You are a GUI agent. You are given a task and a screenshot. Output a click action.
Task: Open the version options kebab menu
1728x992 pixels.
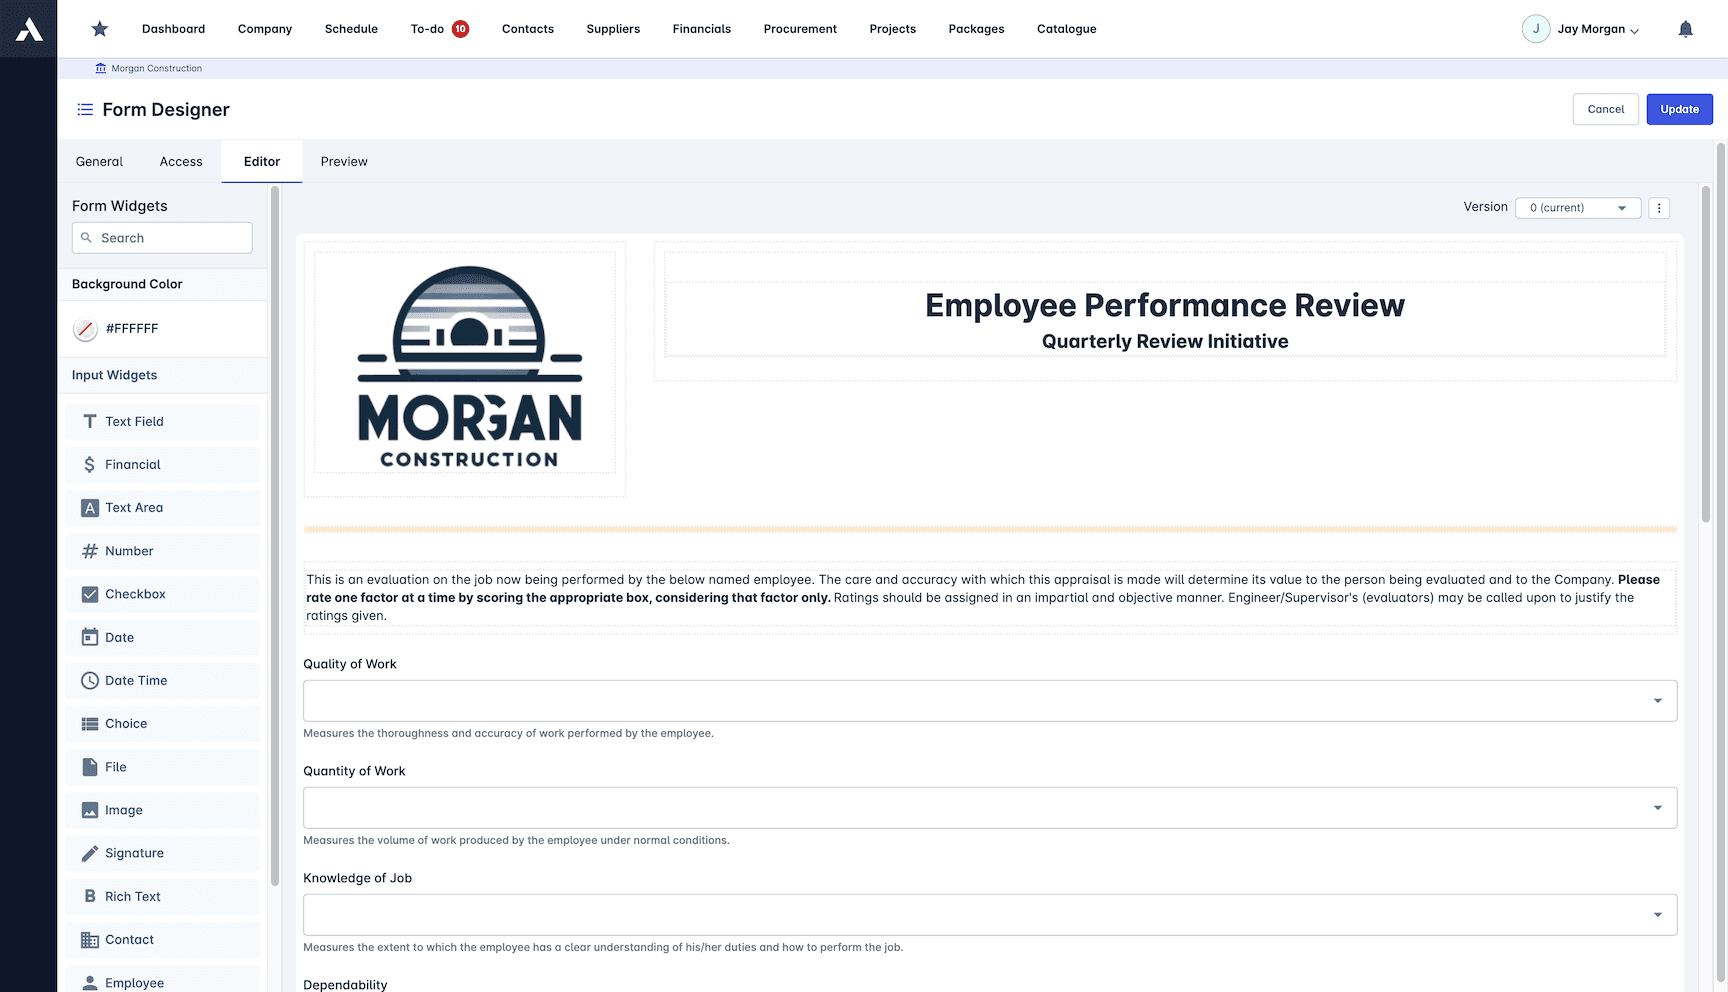pyautogui.click(x=1659, y=208)
